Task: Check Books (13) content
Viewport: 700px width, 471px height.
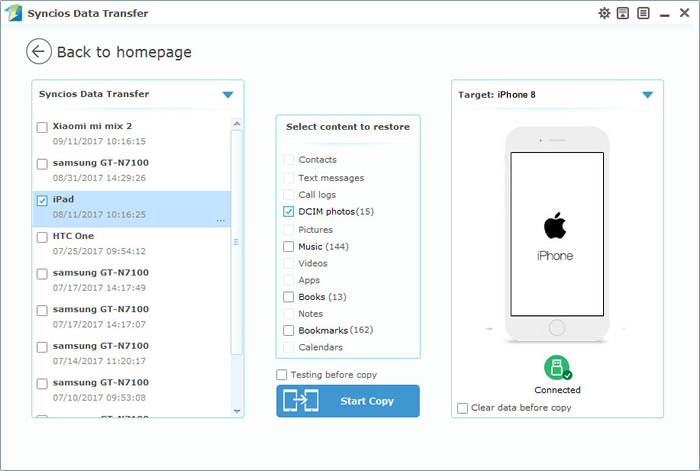Action: click(x=288, y=297)
